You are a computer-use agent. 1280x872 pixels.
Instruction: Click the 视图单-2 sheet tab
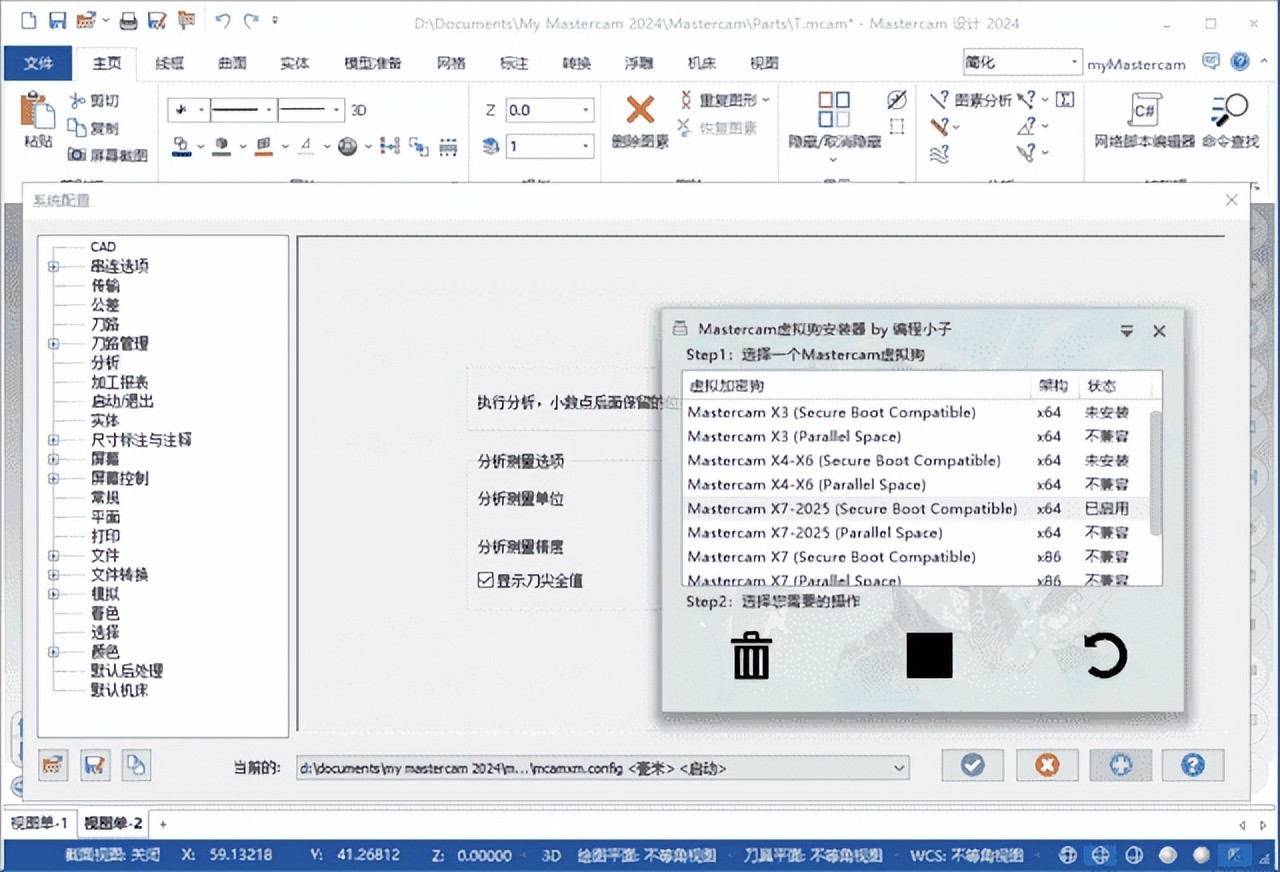pyautogui.click(x=113, y=824)
